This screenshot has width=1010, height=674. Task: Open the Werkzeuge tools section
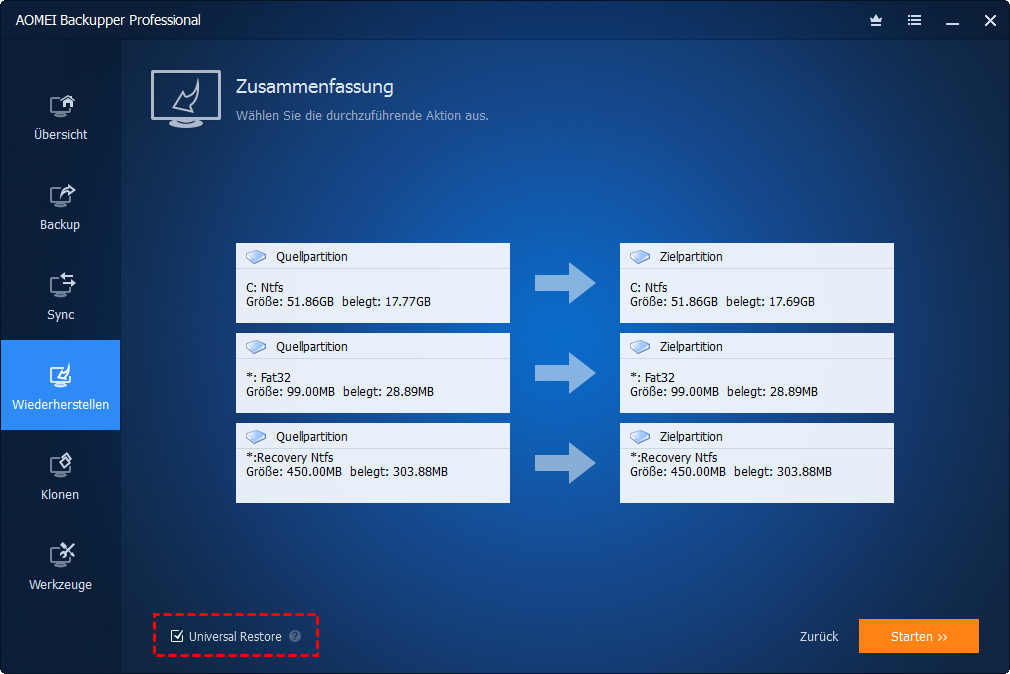[61, 568]
